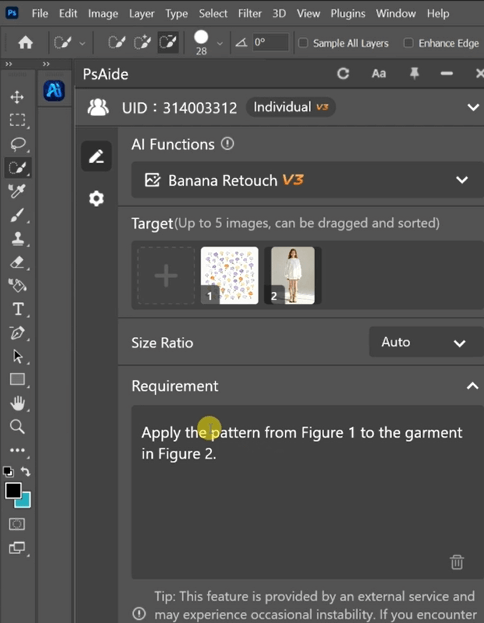Select the Eyedropper tool

(x=17, y=191)
